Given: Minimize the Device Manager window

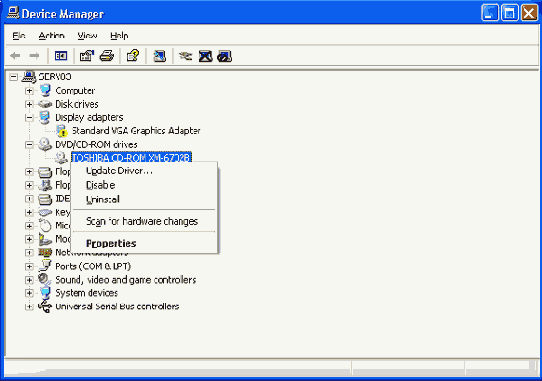Looking at the screenshot, I should coord(490,13).
